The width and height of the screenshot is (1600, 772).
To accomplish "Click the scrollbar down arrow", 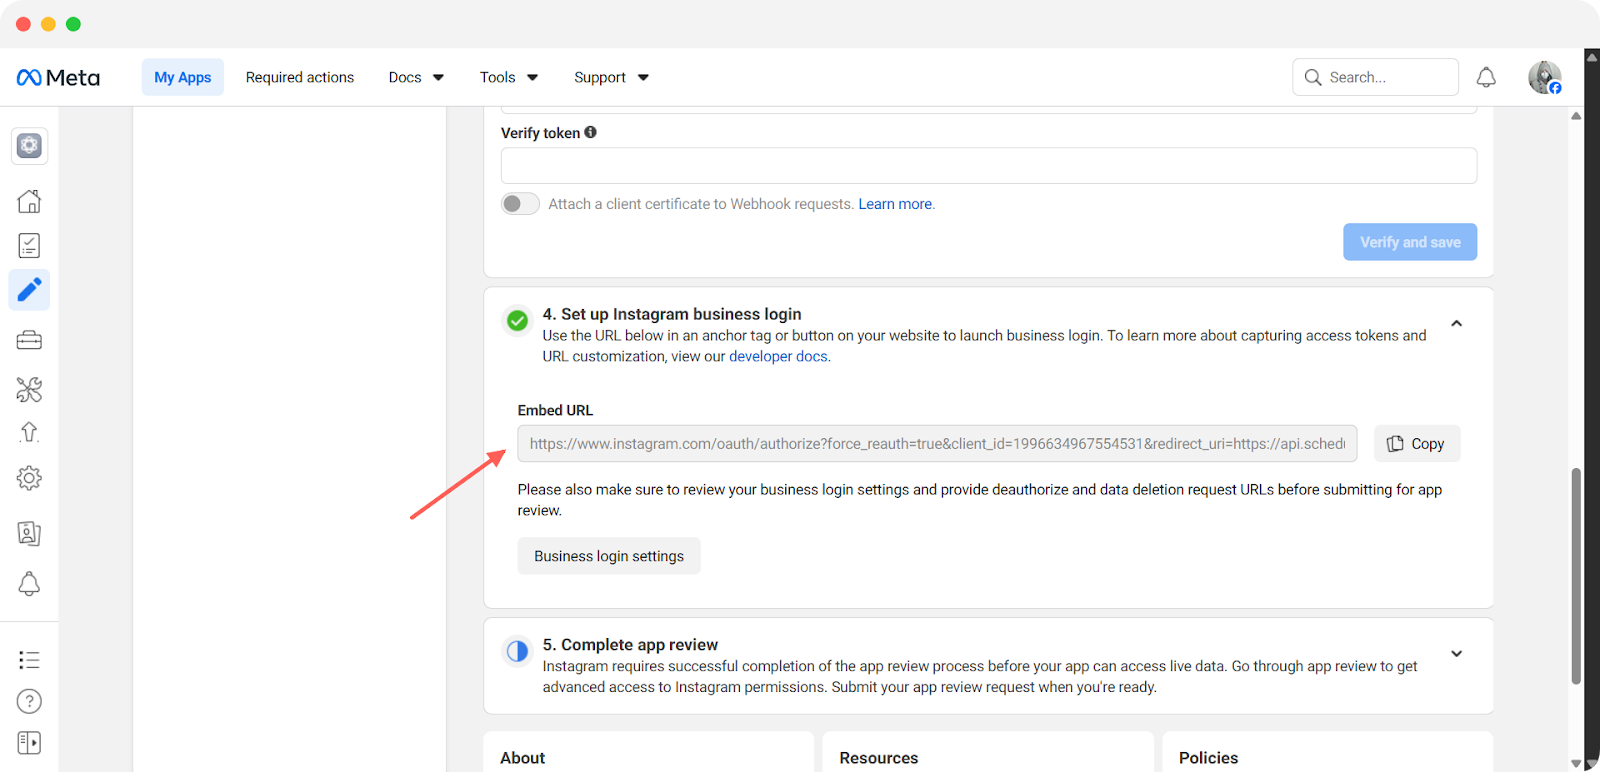I will pyautogui.click(x=1576, y=763).
